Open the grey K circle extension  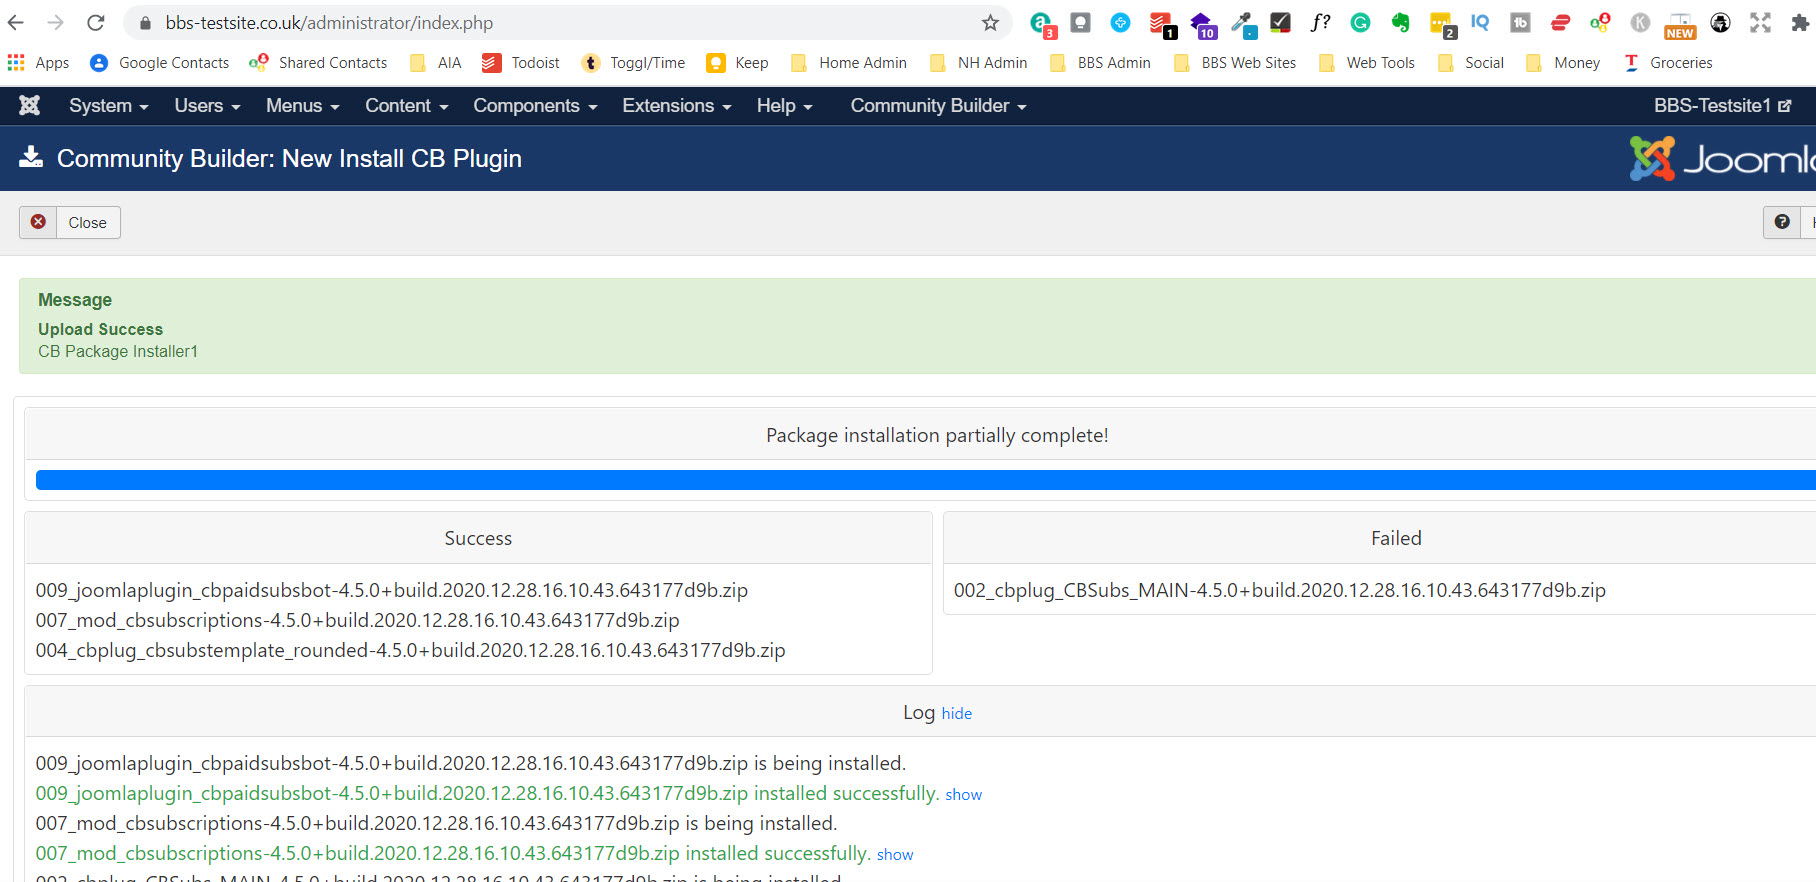(x=1640, y=22)
